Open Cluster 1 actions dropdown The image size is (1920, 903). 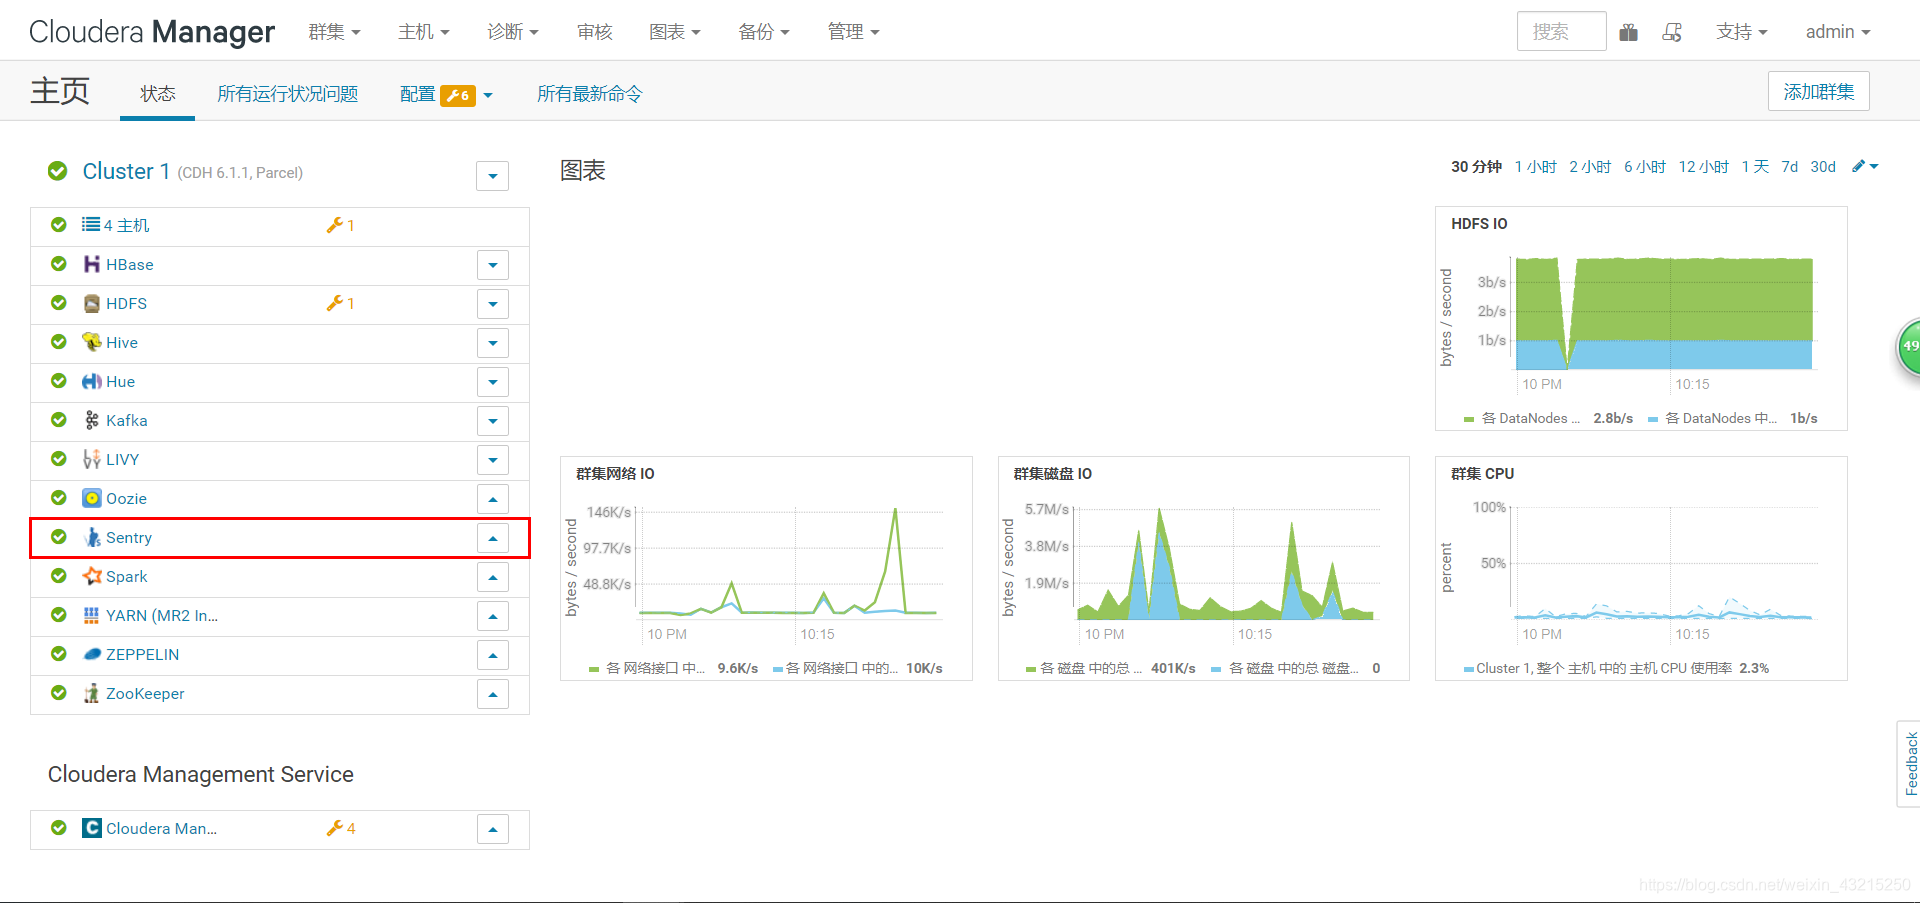click(492, 176)
